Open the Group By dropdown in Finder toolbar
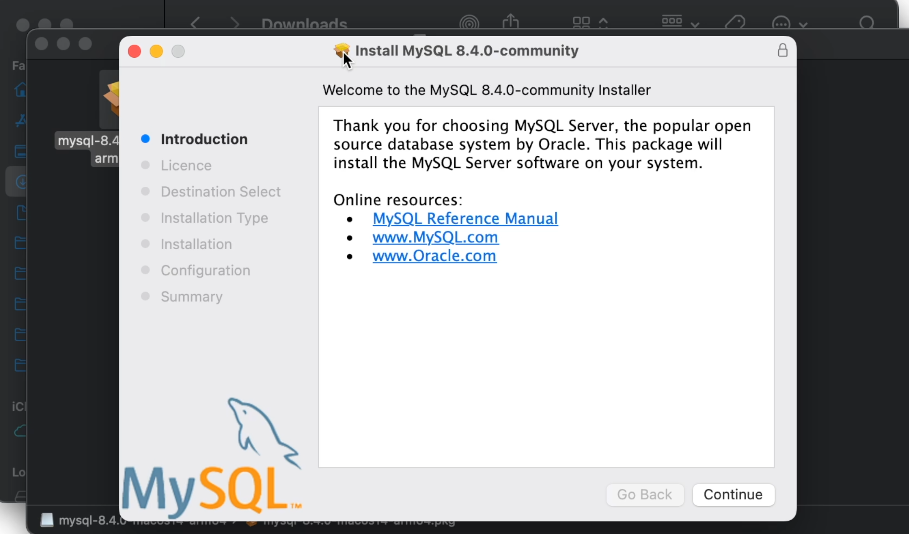 pyautogui.click(x=681, y=23)
